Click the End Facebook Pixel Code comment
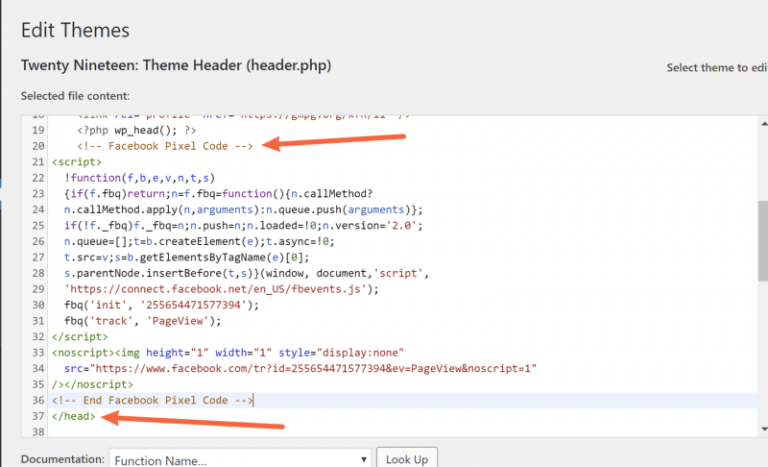768x467 pixels. (152, 400)
